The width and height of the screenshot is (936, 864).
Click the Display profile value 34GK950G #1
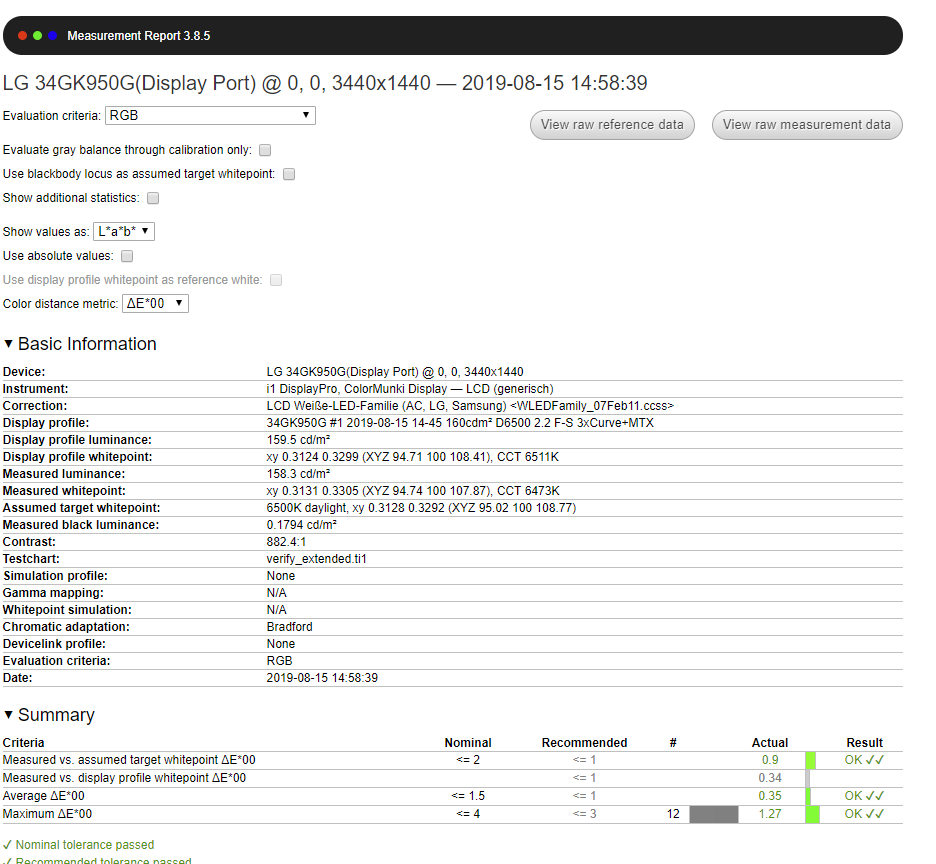click(x=460, y=423)
